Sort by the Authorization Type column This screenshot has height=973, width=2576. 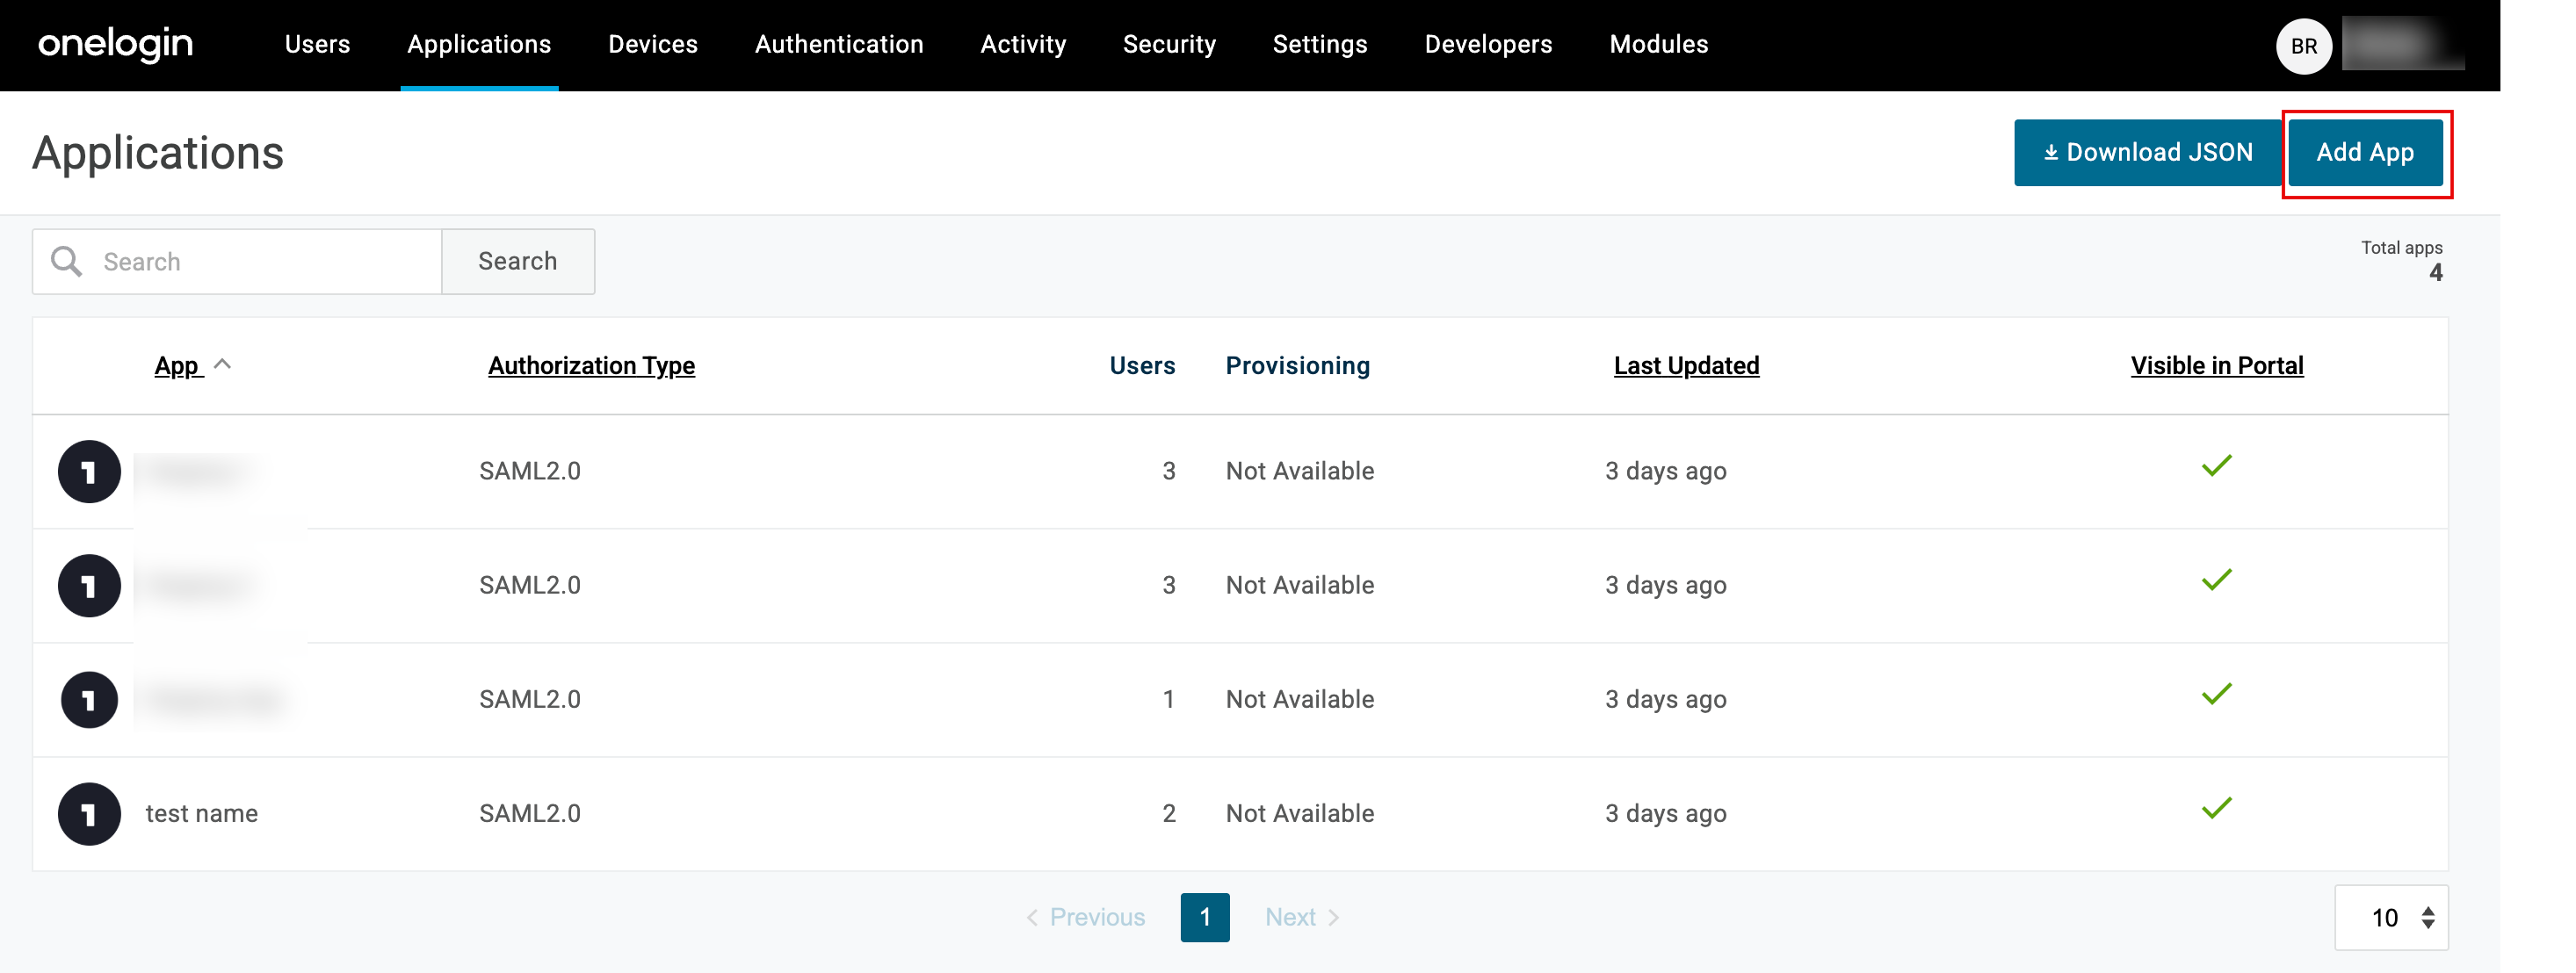click(x=591, y=366)
